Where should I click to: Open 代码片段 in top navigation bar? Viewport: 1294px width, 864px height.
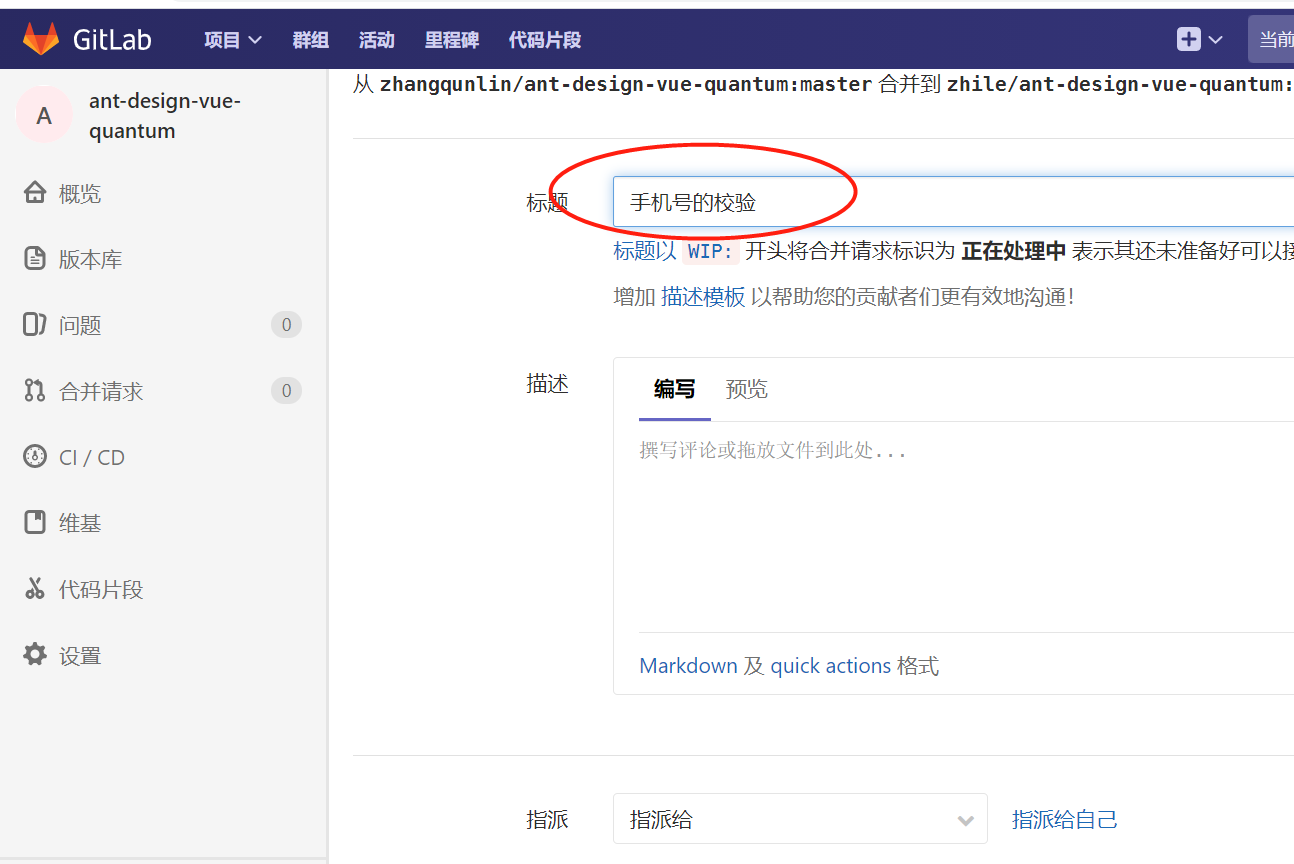tap(545, 40)
